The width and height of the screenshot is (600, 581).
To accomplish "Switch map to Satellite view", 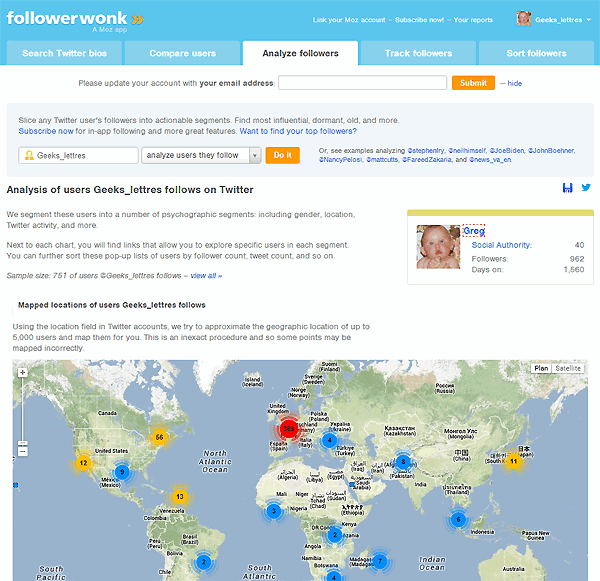I will point(568,368).
